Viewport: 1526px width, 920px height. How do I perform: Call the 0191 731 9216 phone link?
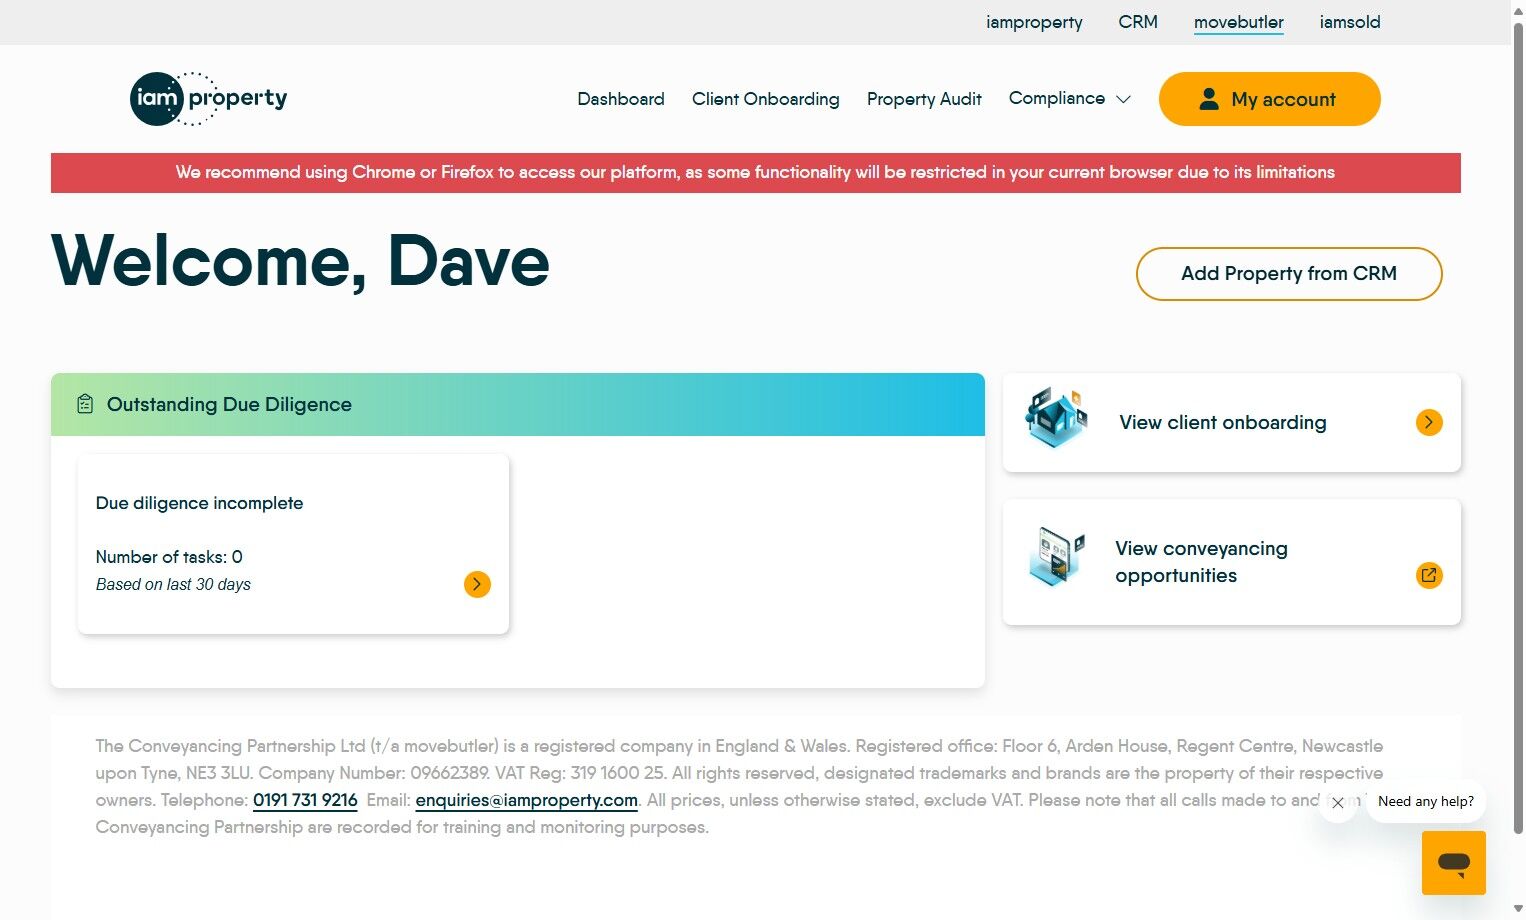click(305, 800)
